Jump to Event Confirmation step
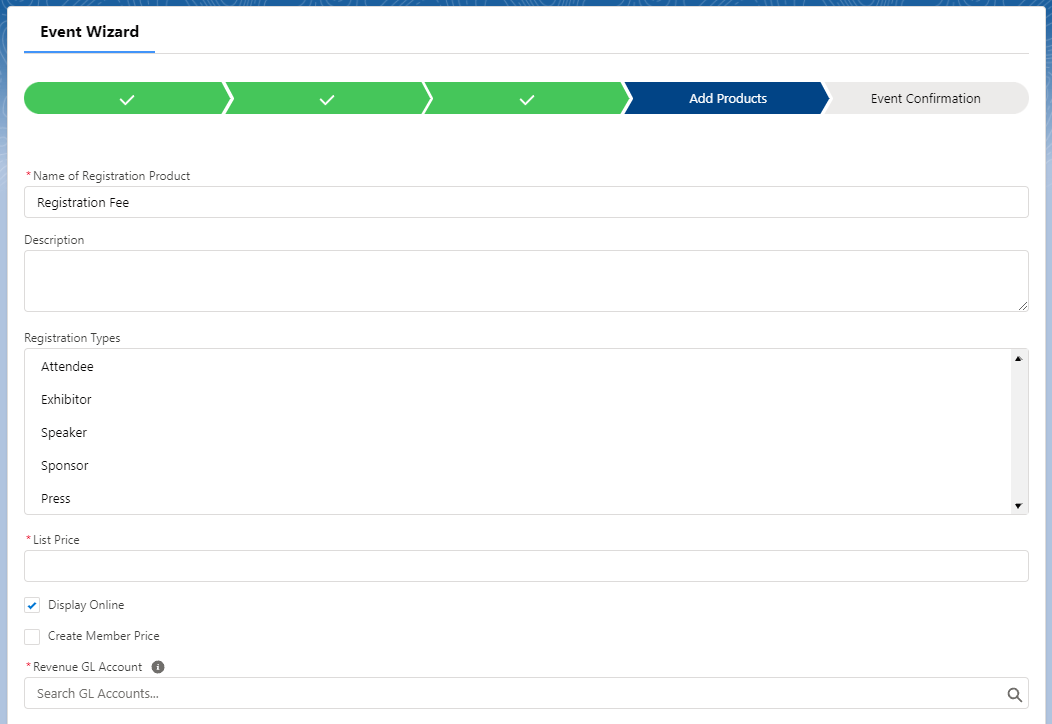Screen dimensions: 1052x724 pyautogui.click(x=925, y=99)
